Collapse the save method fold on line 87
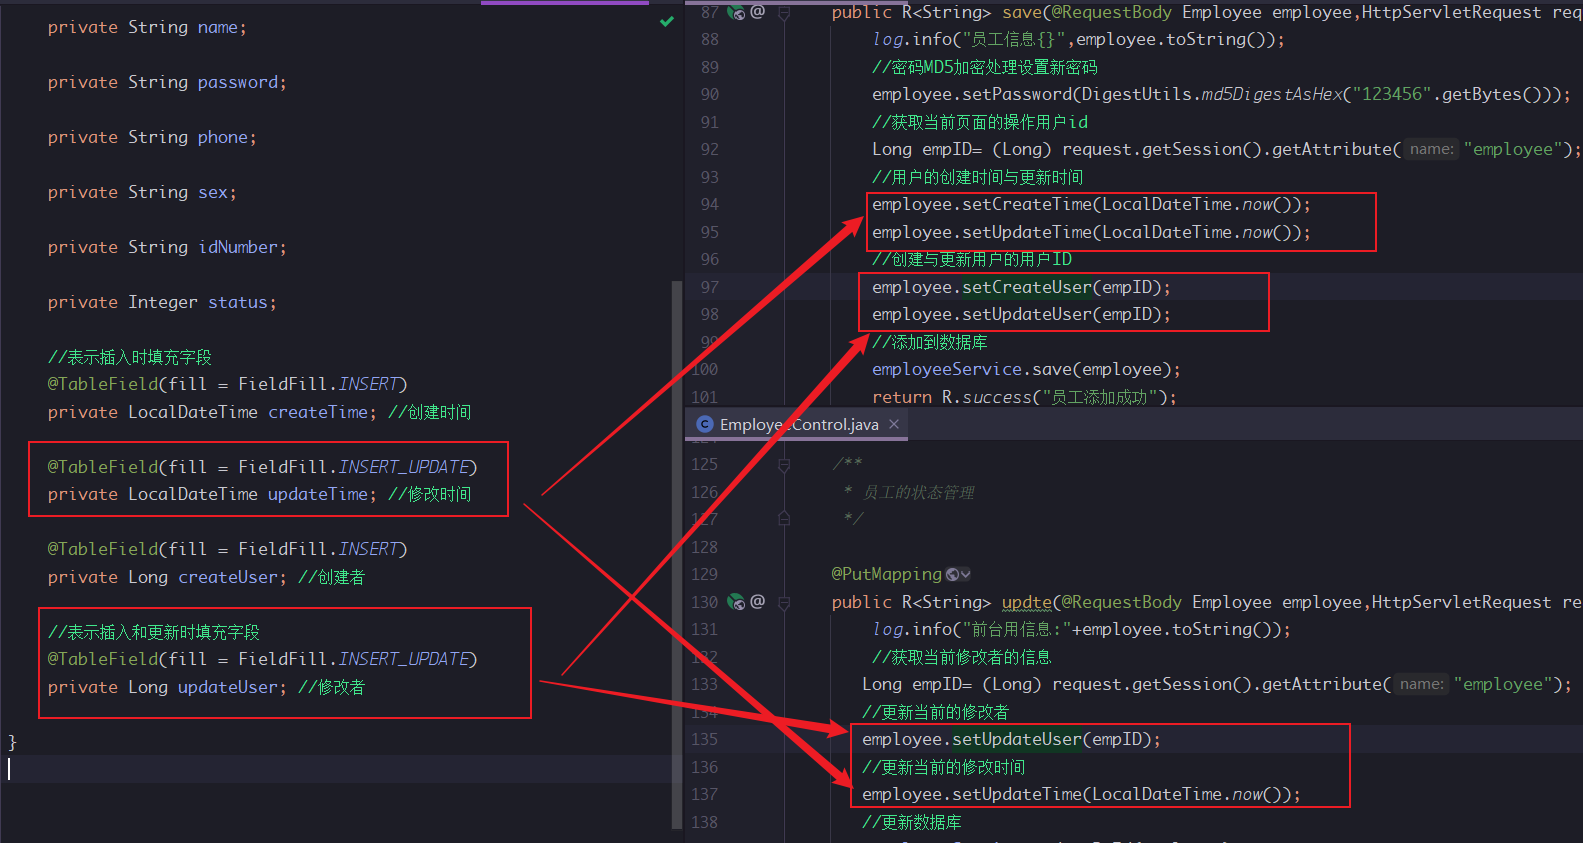This screenshot has height=843, width=1583. pyautogui.click(x=784, y=12)
